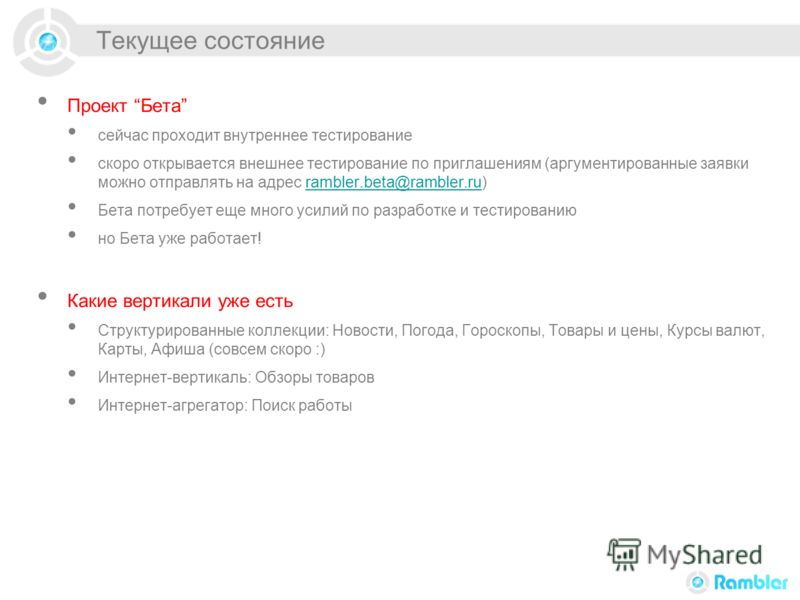Click the line "Интернет-вертикаль: Обзоры товаров"
This screenshot has width=800, height=600.
pos(236,378)
